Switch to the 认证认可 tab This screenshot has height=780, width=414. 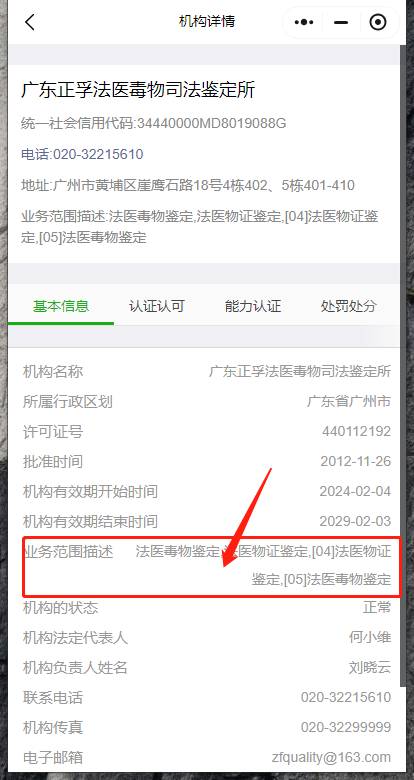(157, 306)
